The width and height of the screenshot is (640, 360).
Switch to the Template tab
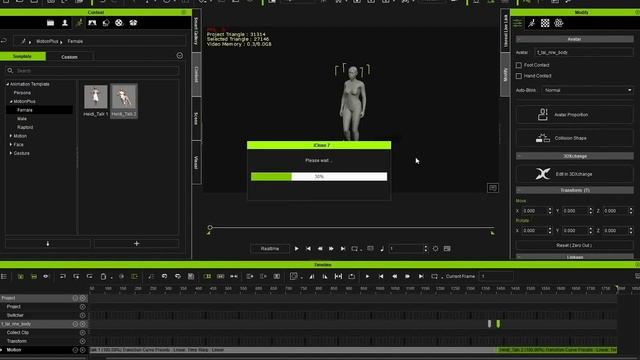(x=23, y=56)
